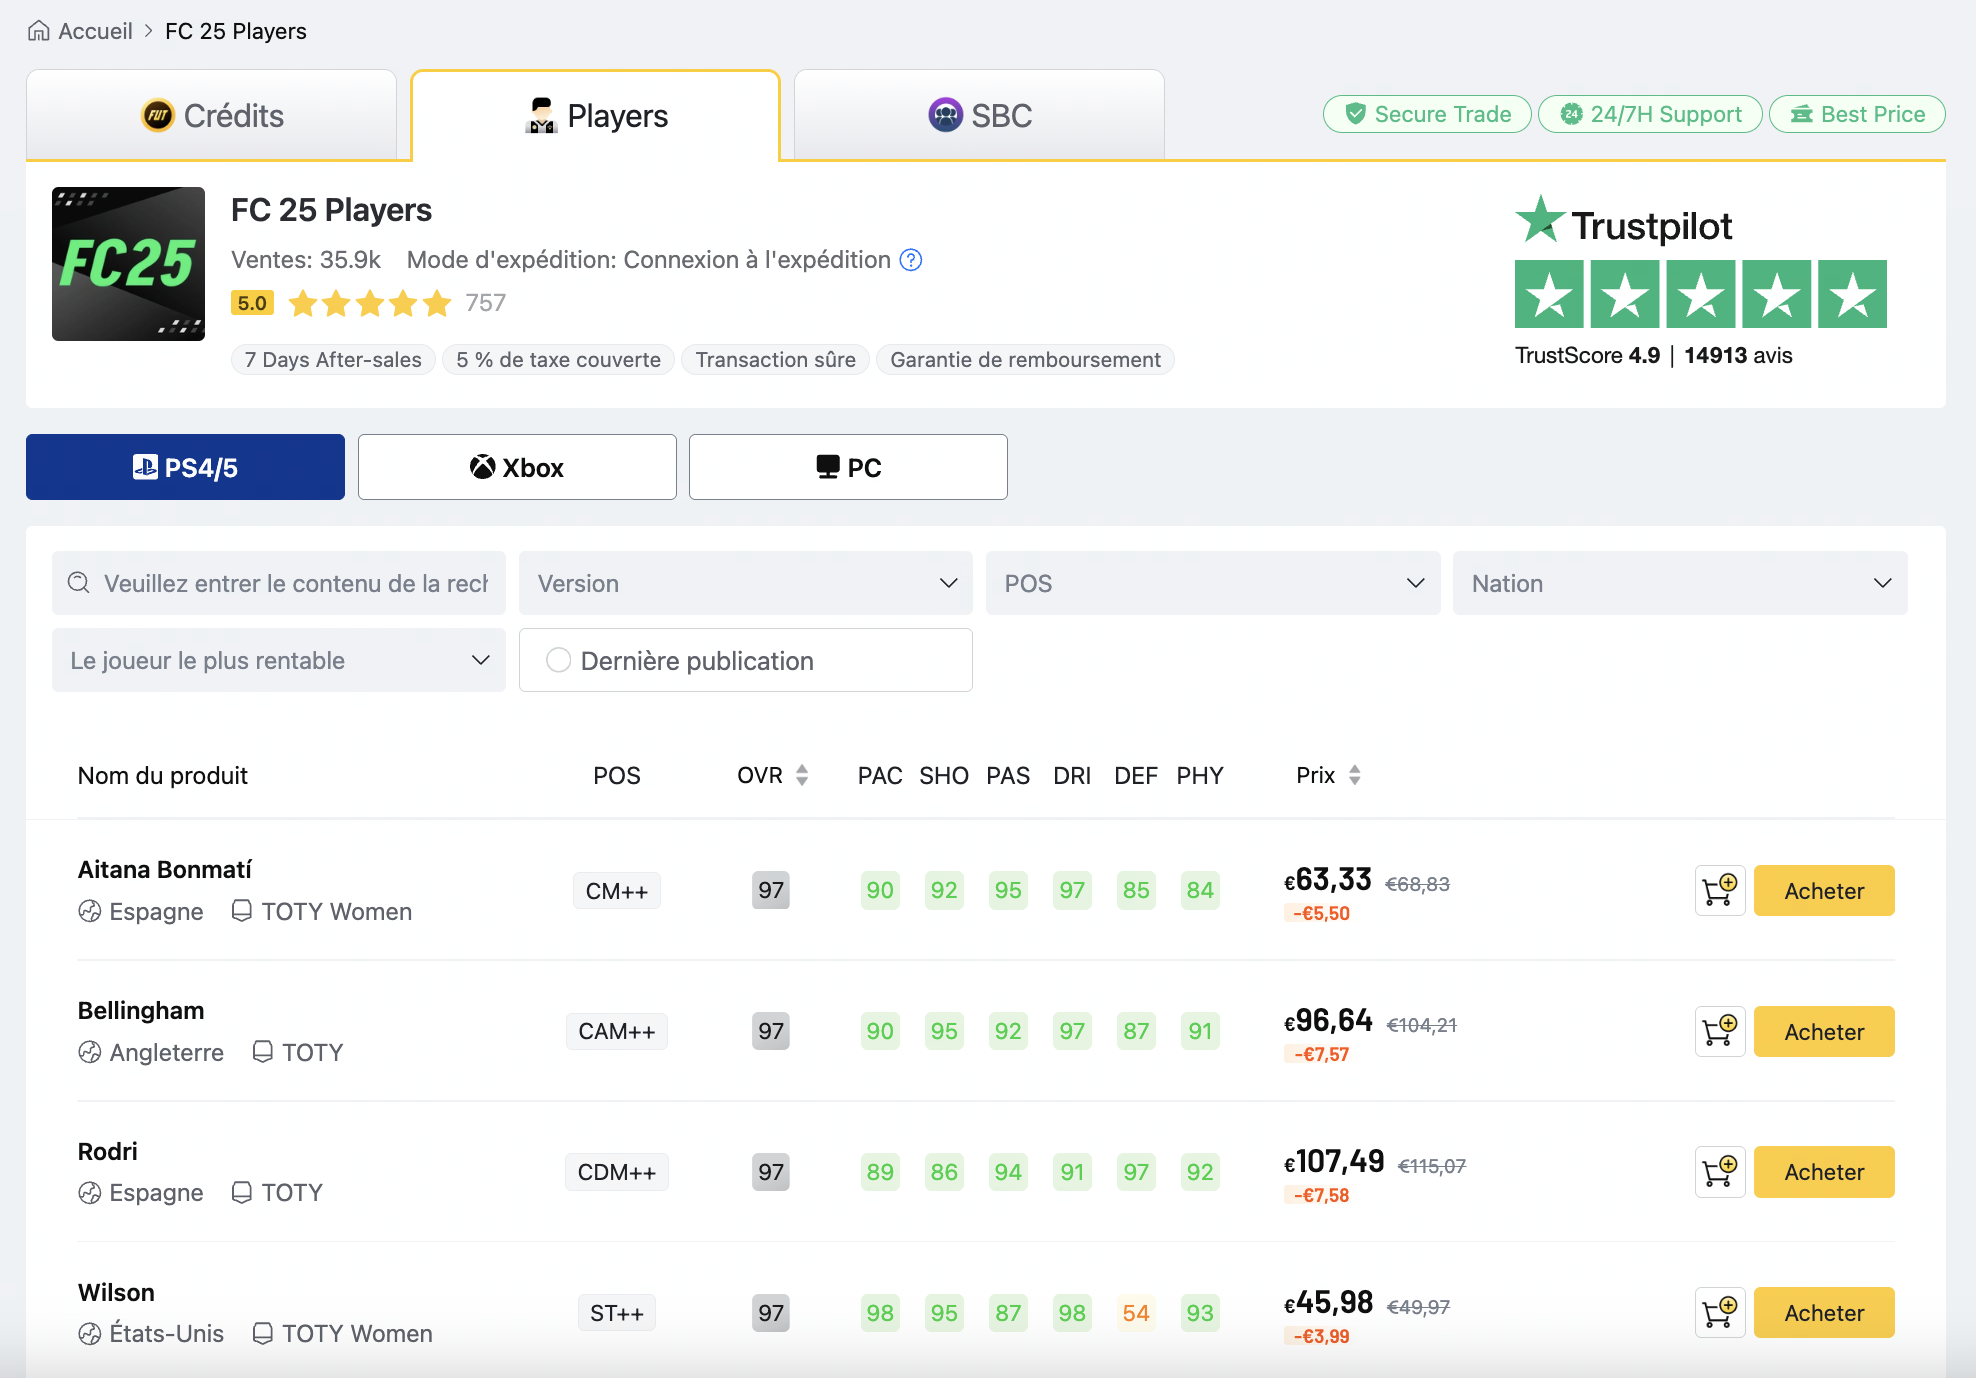
Task: Sort by Prix using sort arrows
Action: point(1355,775)
